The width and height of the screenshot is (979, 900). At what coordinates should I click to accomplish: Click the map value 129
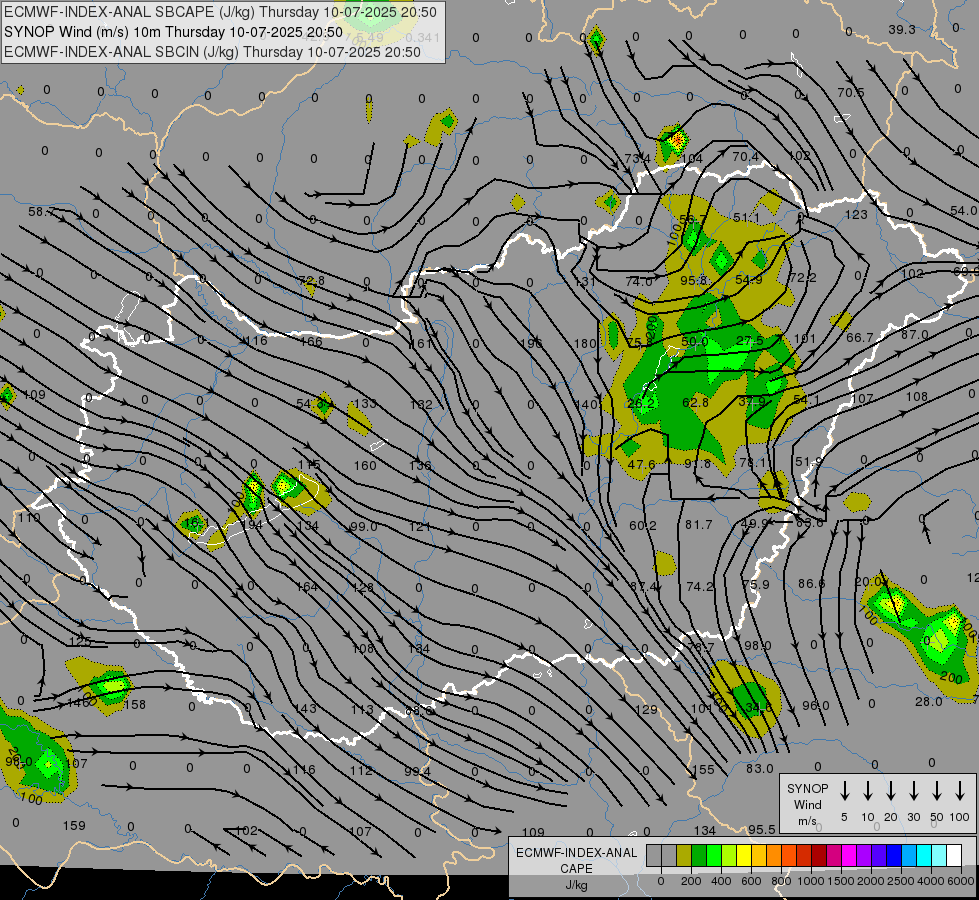[x=646, y=710]
